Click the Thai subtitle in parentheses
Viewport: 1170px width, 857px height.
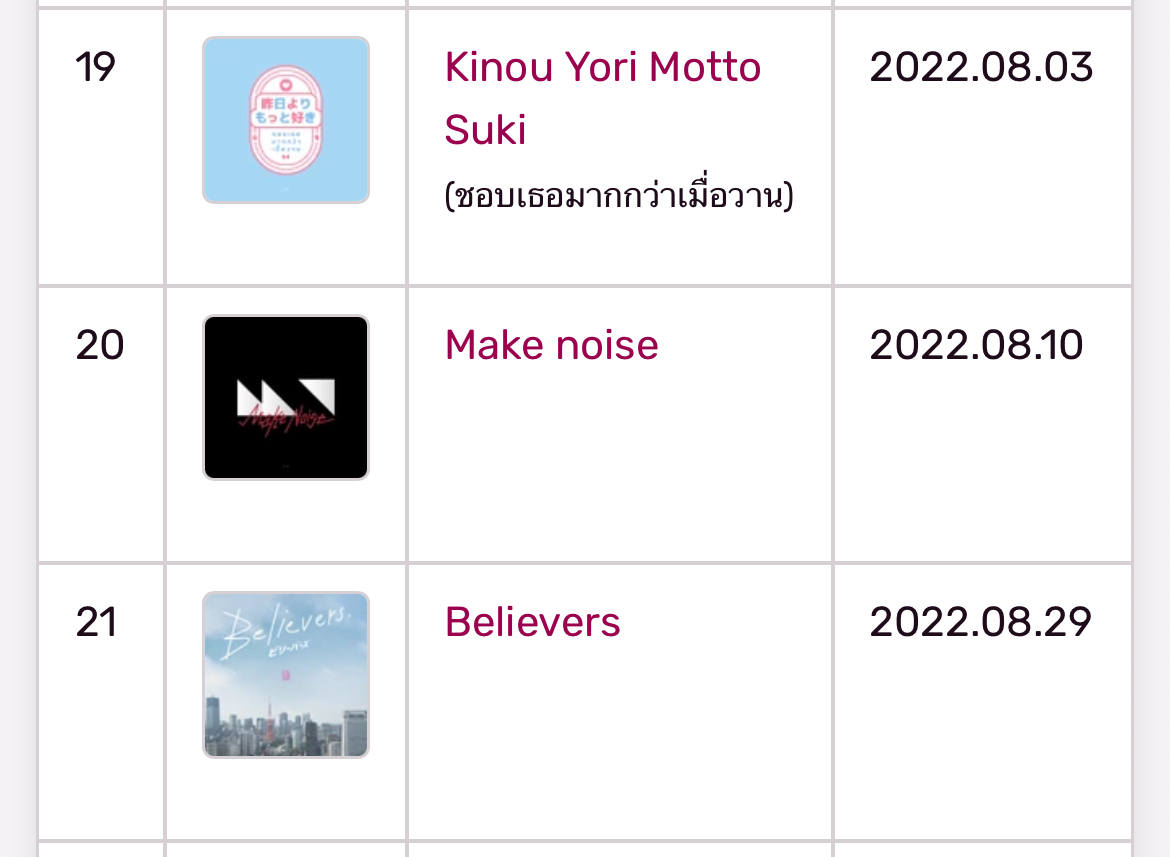click(x=619, y=195)
